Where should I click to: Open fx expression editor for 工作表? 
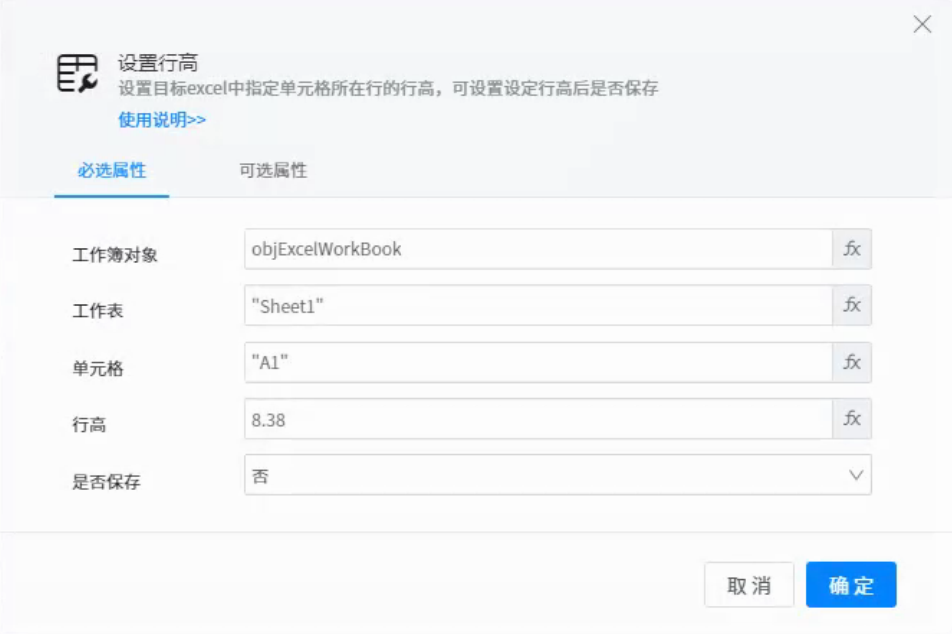click(x=852, y=306)
